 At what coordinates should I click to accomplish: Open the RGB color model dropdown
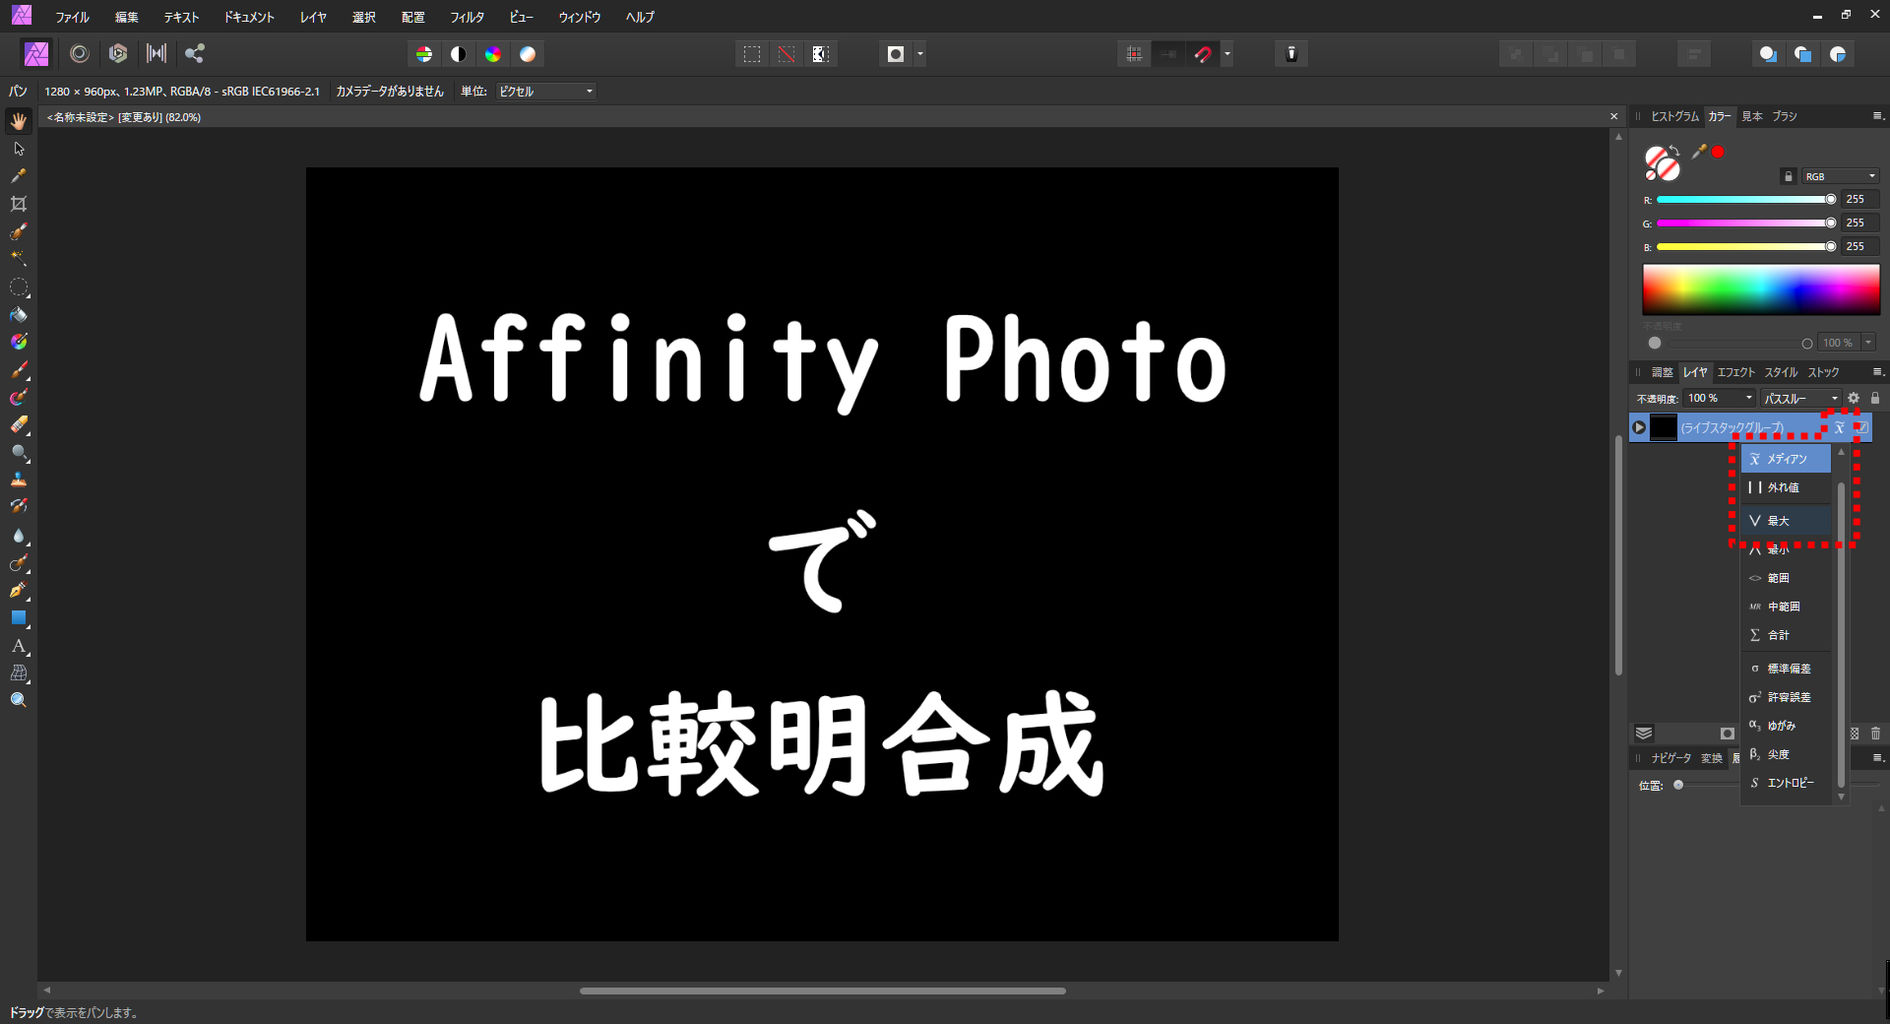1840,176
